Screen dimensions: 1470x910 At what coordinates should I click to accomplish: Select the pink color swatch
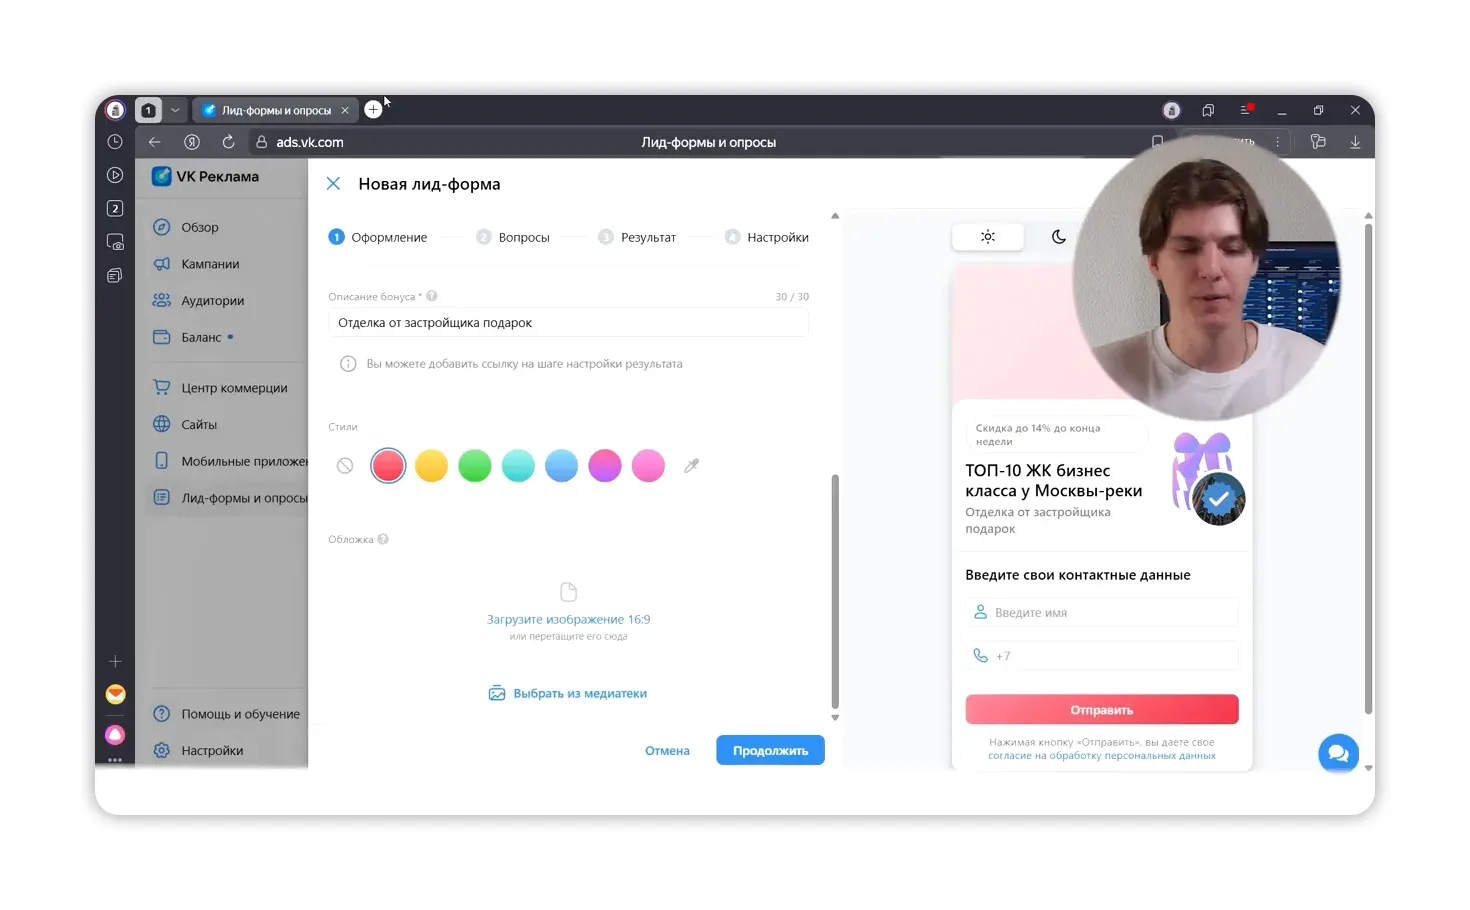[x=648, y=465]
